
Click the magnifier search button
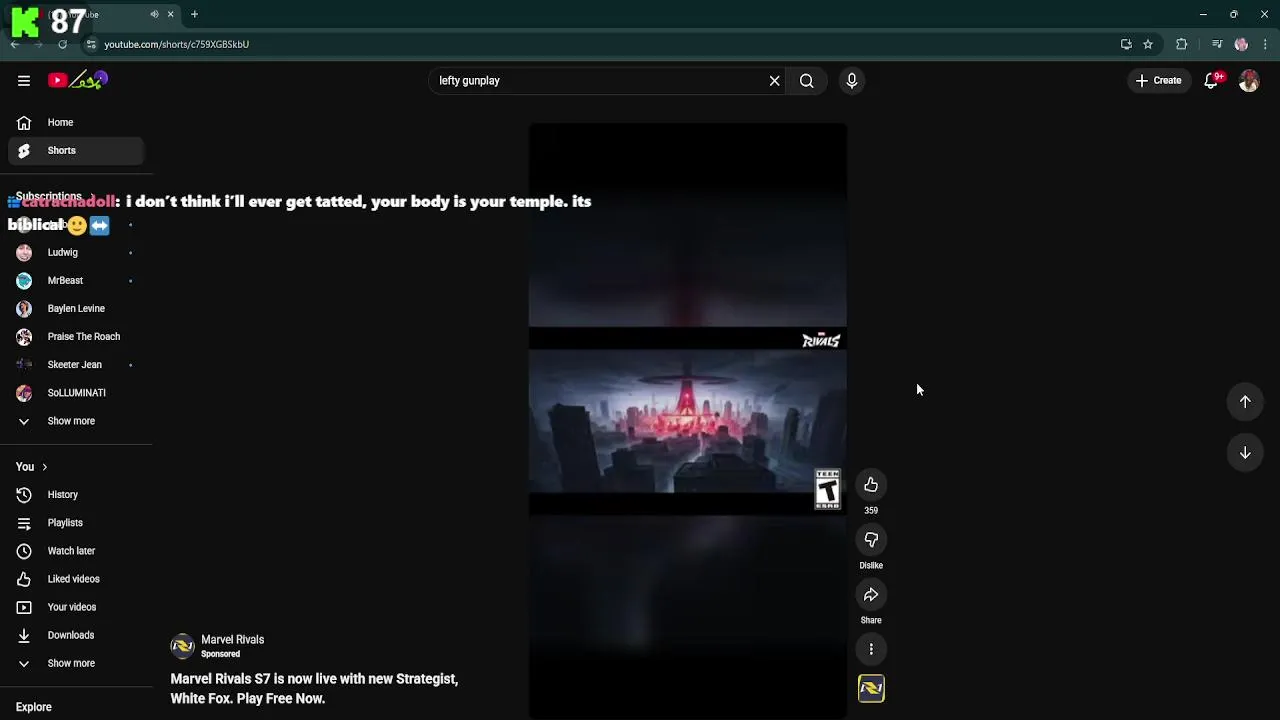pos(806,81)
